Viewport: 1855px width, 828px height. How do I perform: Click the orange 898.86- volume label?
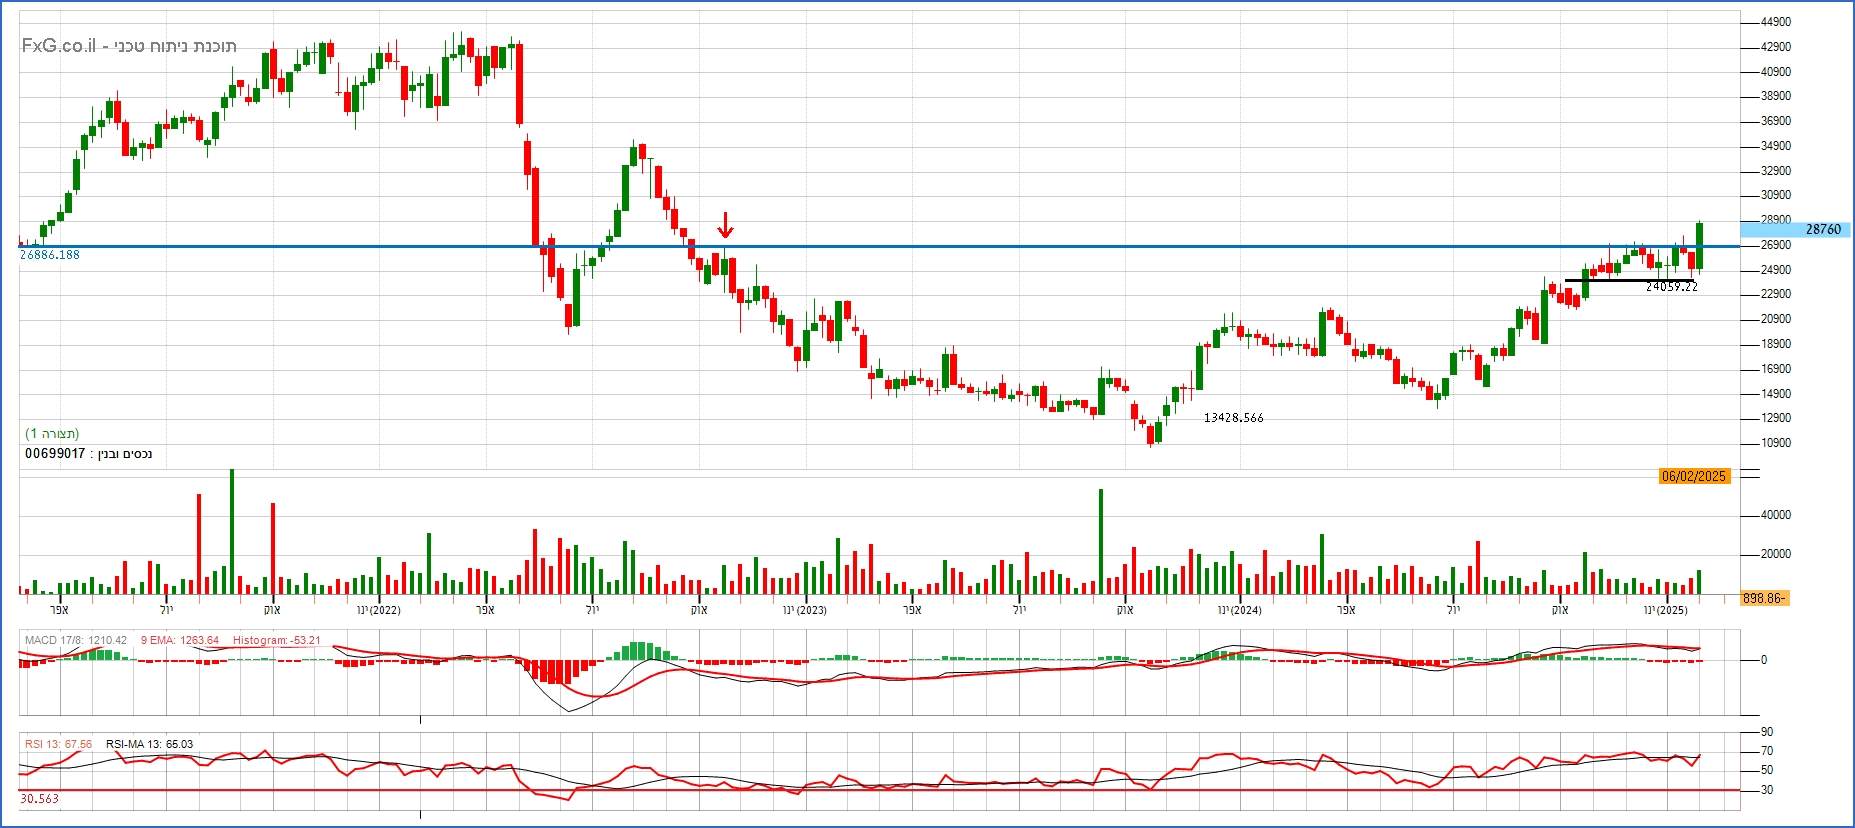[1765, 598]
